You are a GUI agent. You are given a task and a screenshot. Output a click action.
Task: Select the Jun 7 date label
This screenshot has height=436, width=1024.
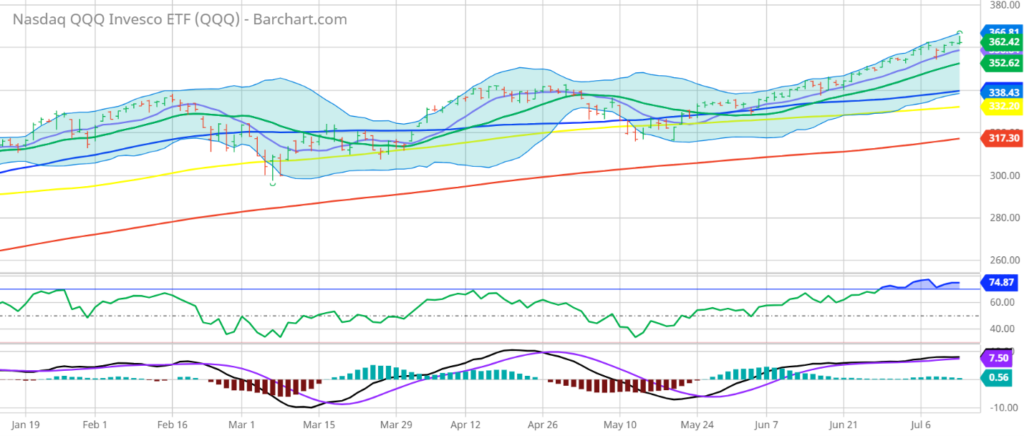point(768,425)
